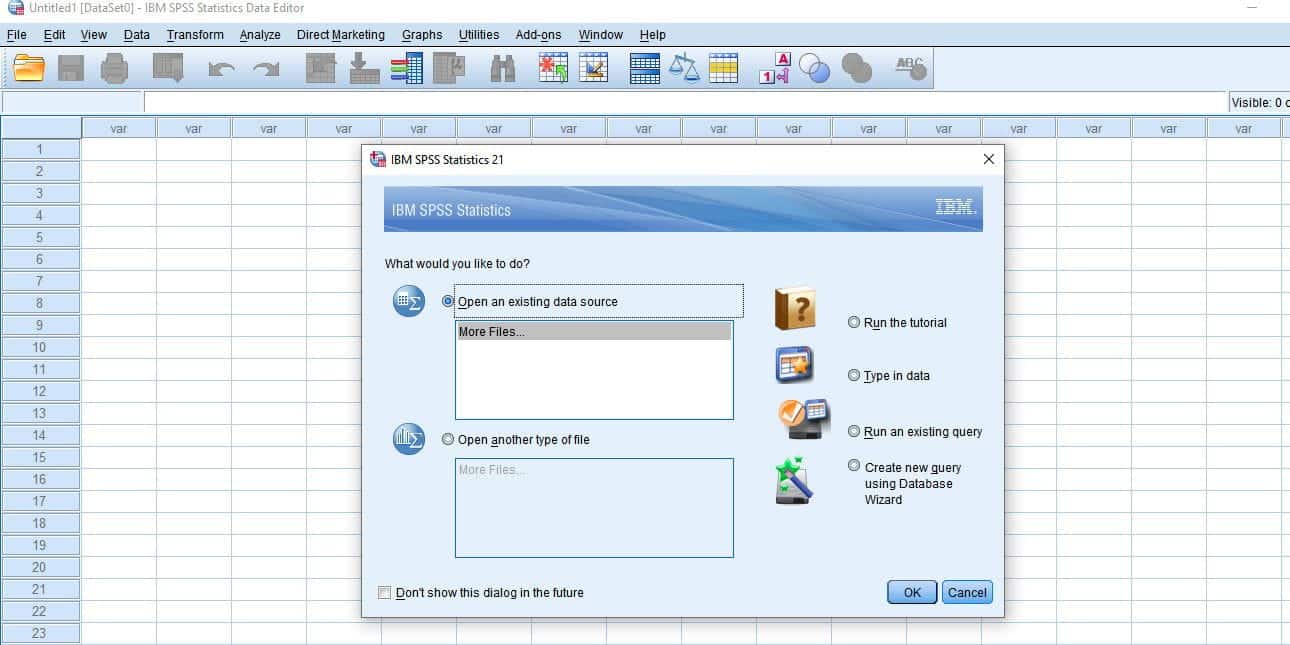Click the Undo arrow icon

tap(222, 69)
